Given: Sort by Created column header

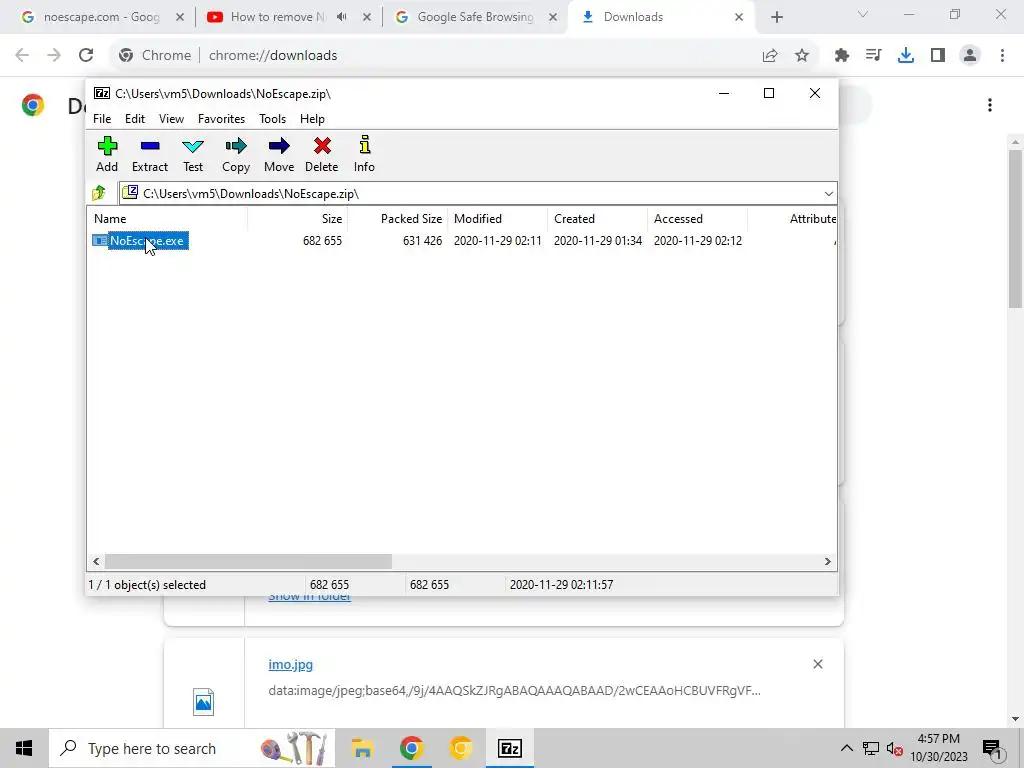Looking at the screenshot, I should click(598, 219).
